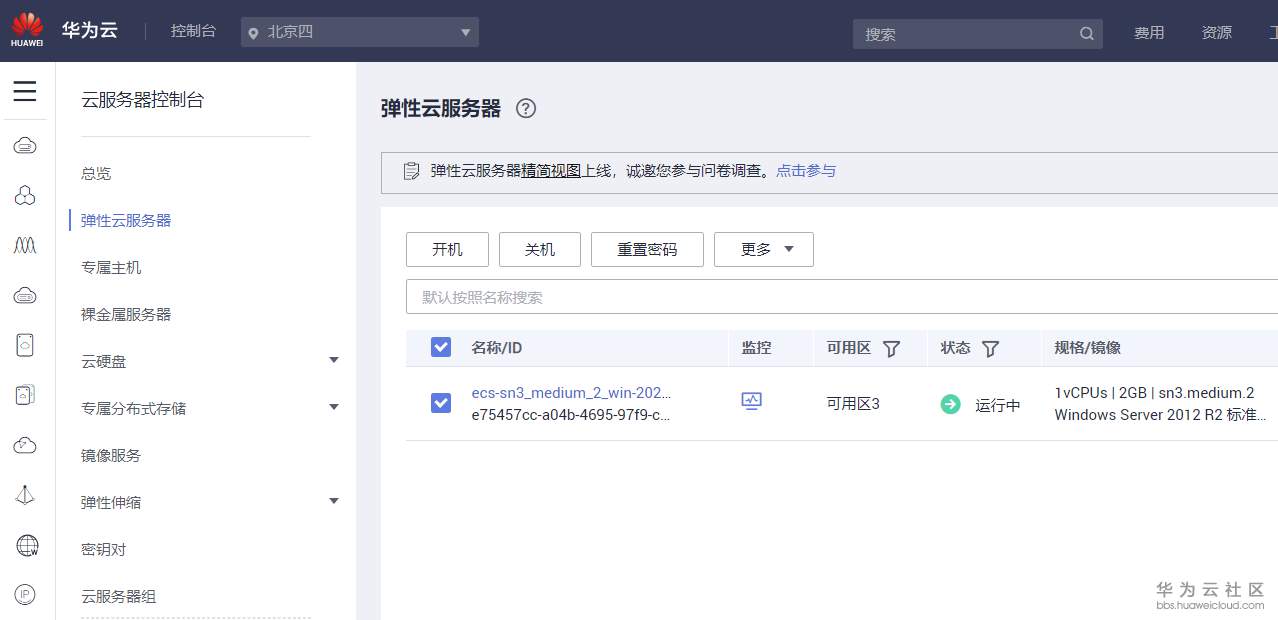Open the ecs-sn3_medium_2_win server name link
The height and width of the screenshot is (620, 1278).
tap(571, 393)
